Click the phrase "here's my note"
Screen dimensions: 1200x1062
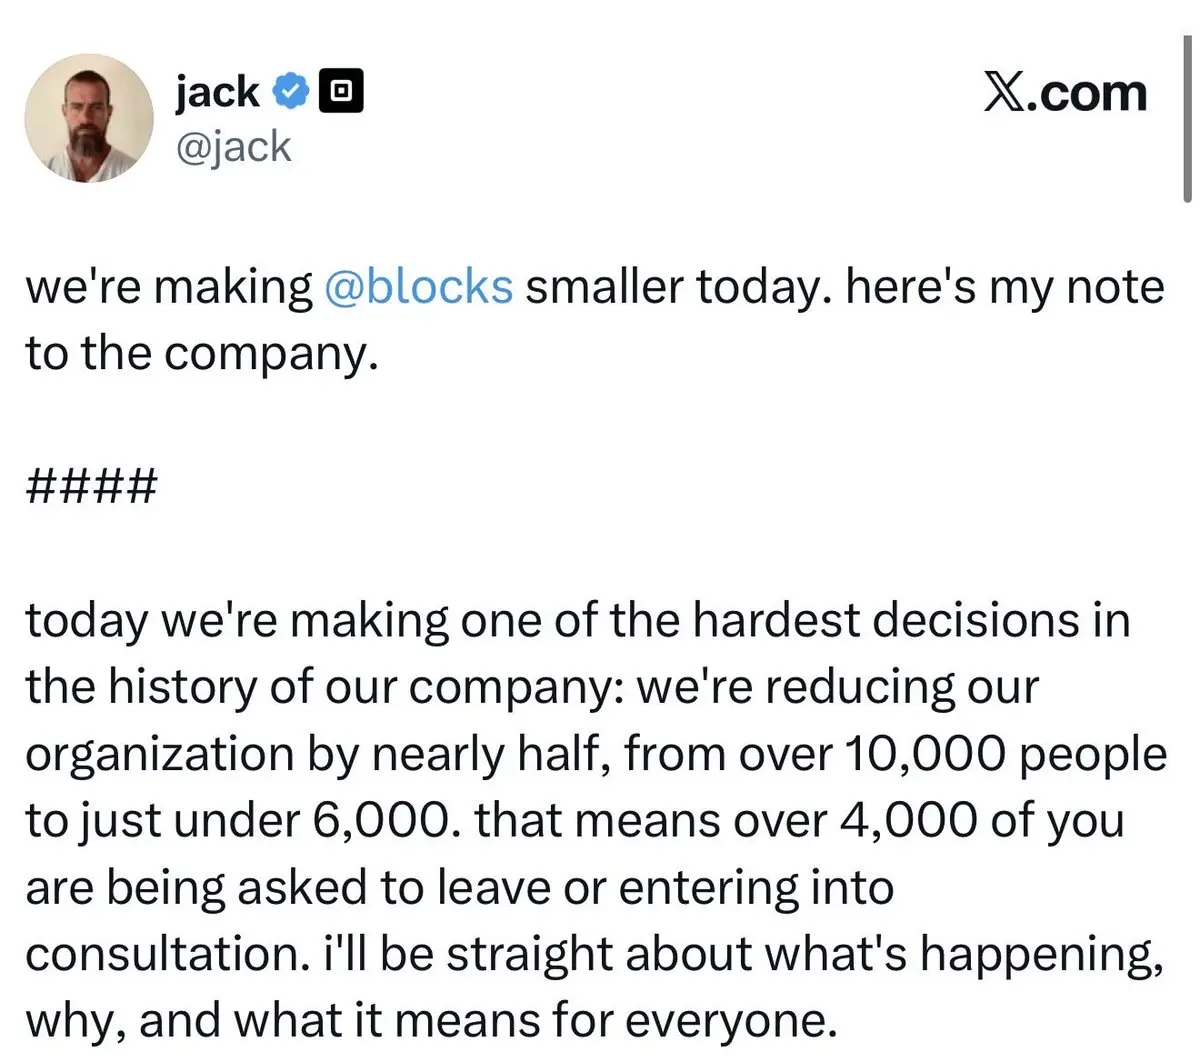click(1003, 287)
